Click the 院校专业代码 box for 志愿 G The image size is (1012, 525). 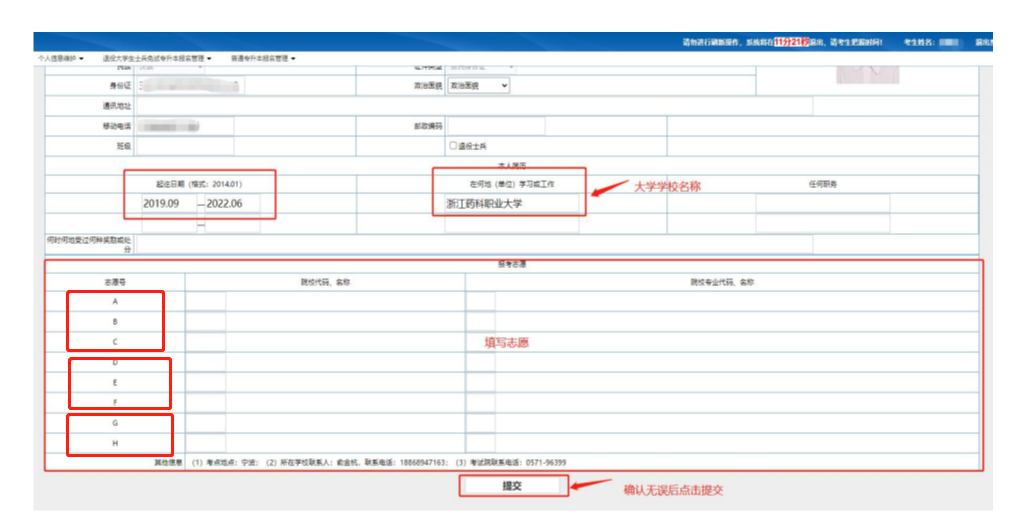coord(480,423)
